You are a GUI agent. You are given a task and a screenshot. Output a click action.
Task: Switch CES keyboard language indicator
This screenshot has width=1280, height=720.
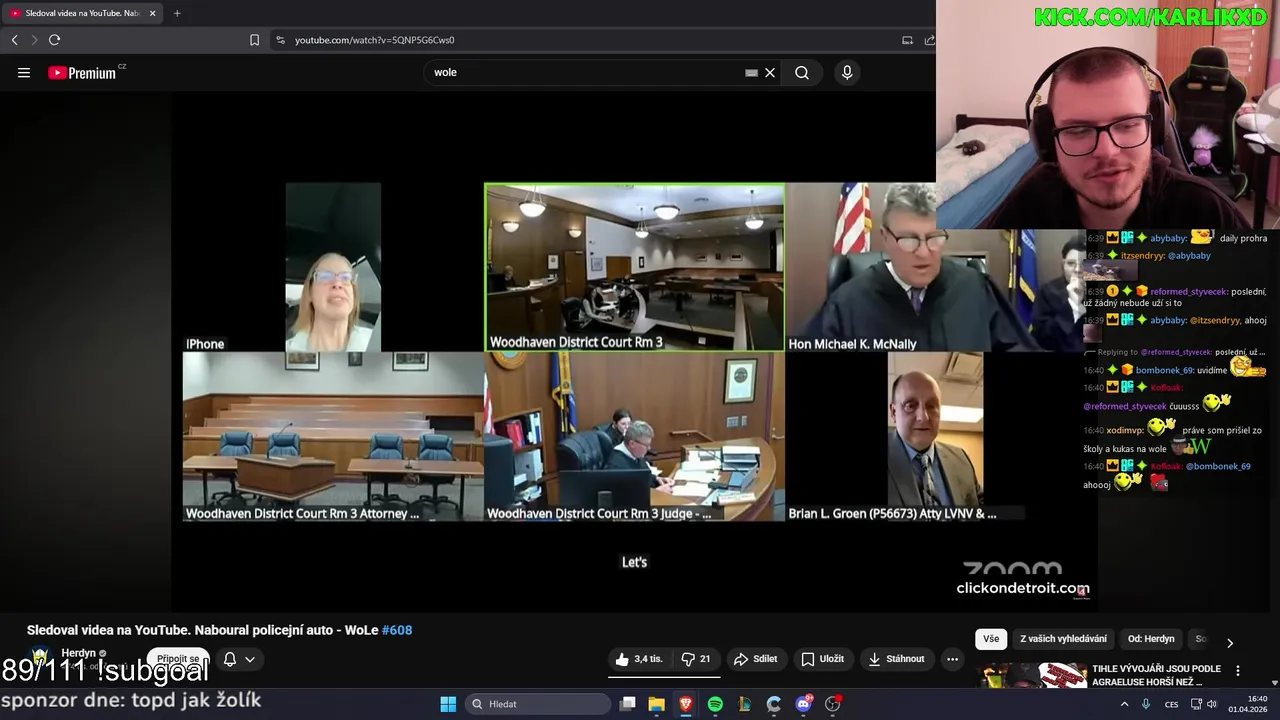pyautogui.click(x=1171, y=704)
